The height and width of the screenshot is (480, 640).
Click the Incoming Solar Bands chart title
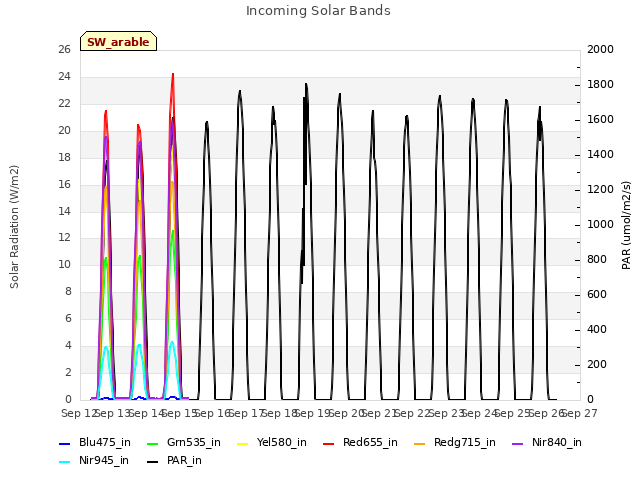pos(318,11)
